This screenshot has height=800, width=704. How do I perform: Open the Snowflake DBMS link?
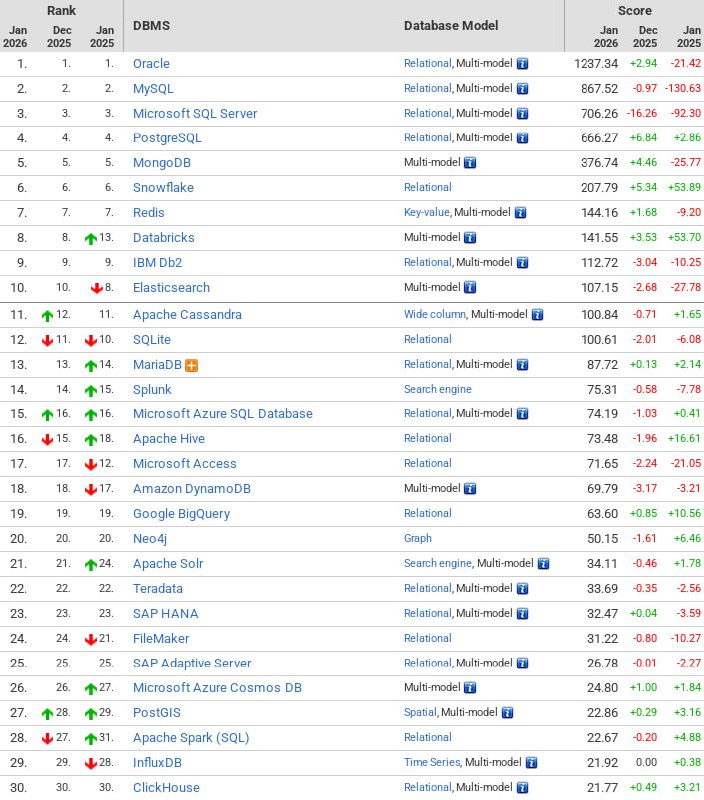click(x=163, y=187)
